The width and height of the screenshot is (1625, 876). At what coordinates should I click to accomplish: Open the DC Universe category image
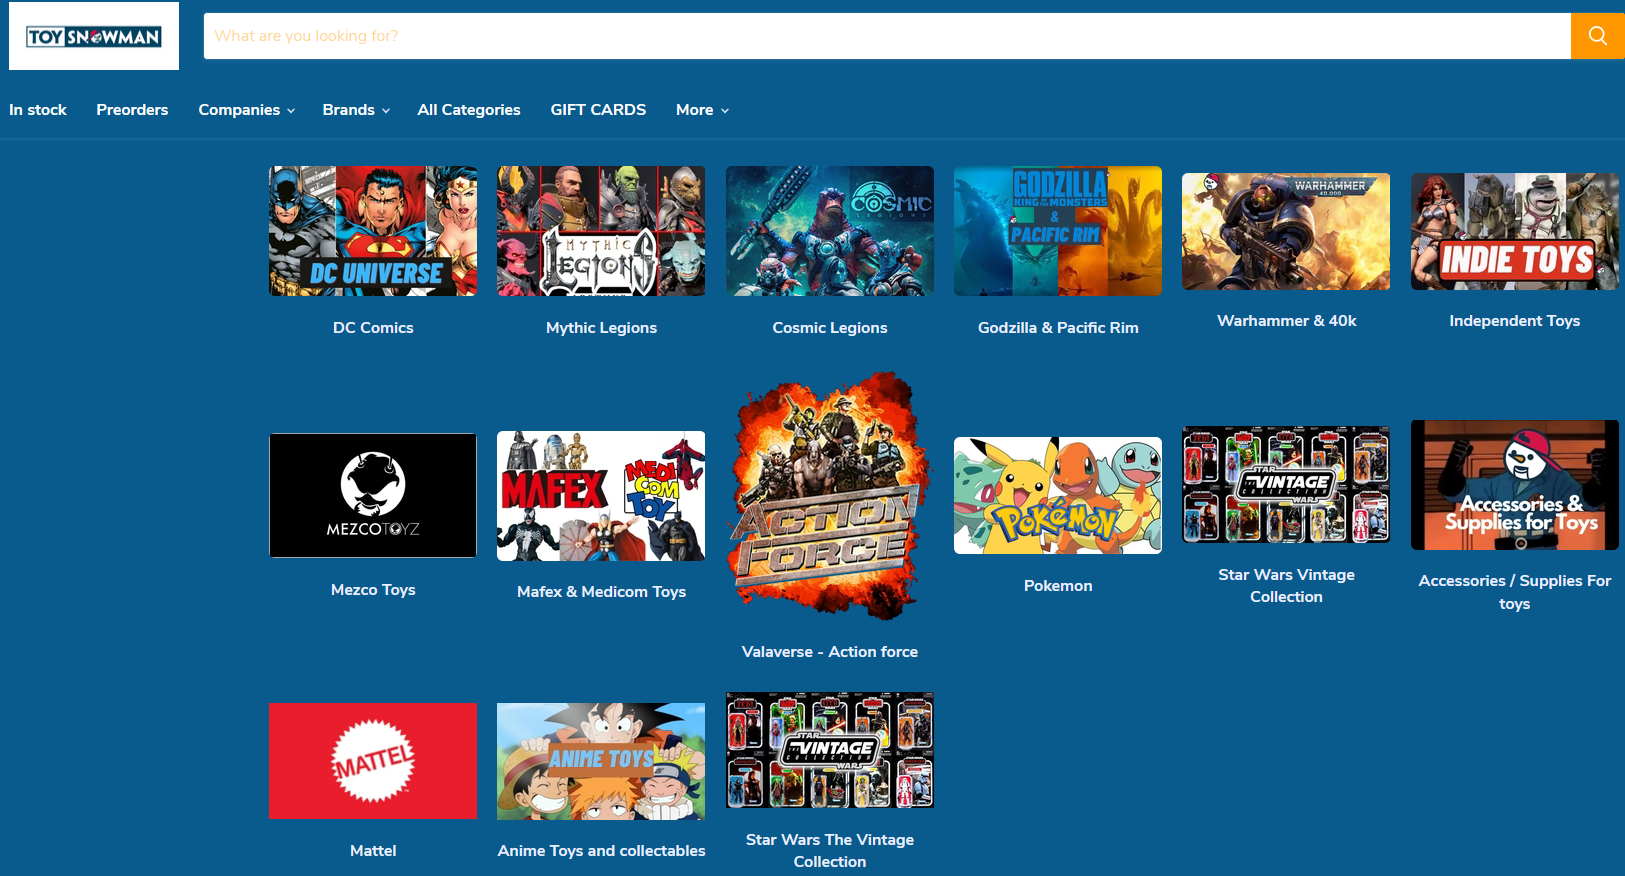373,231
